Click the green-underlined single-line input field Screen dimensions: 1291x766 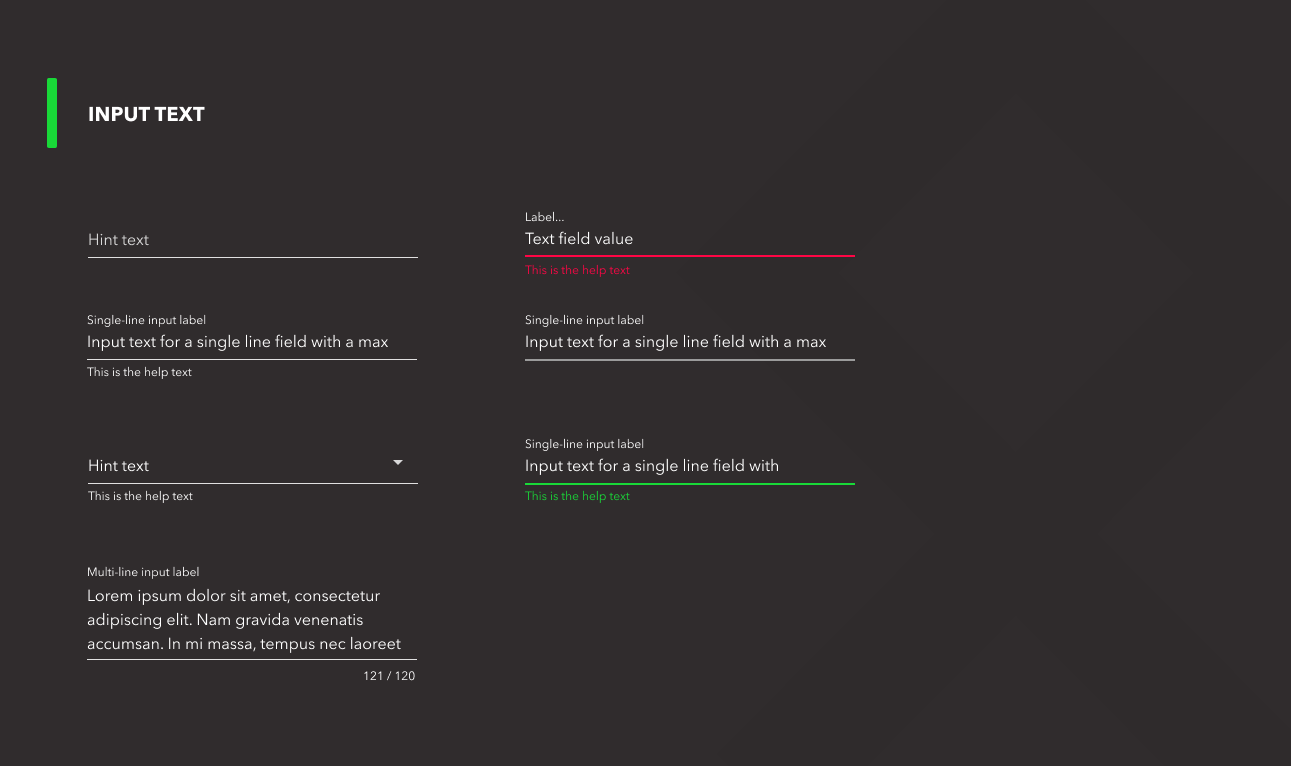[x=689, y=466]
